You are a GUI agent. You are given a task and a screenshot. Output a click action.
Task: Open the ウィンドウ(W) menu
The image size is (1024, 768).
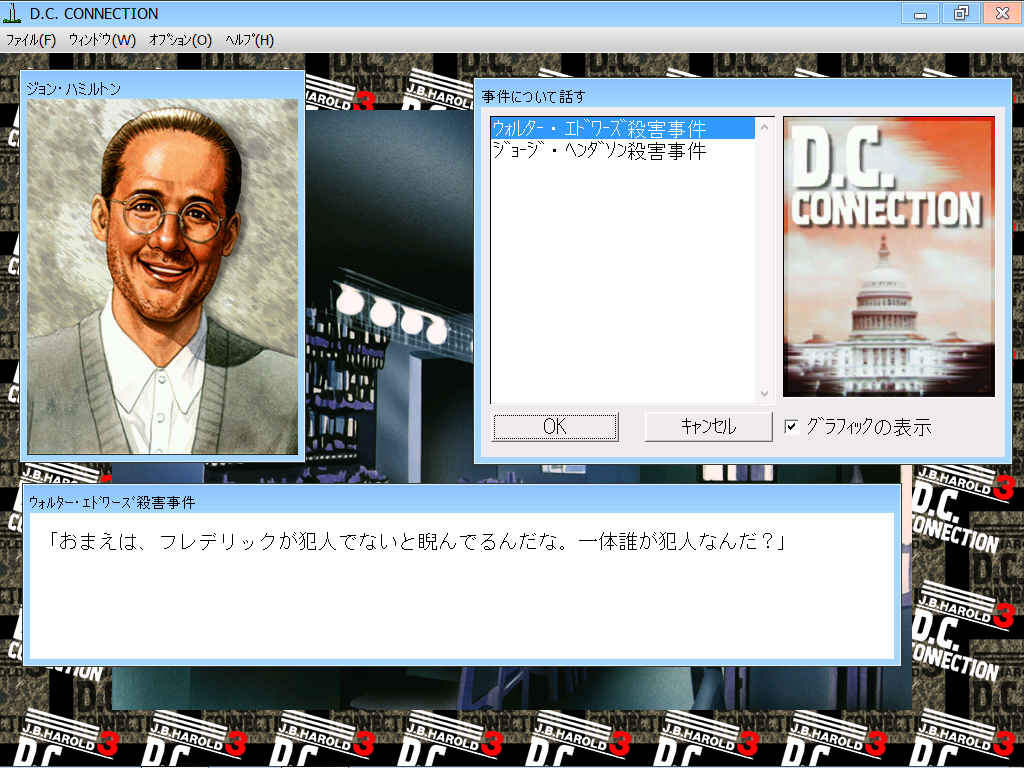click(x=103, y=40)
